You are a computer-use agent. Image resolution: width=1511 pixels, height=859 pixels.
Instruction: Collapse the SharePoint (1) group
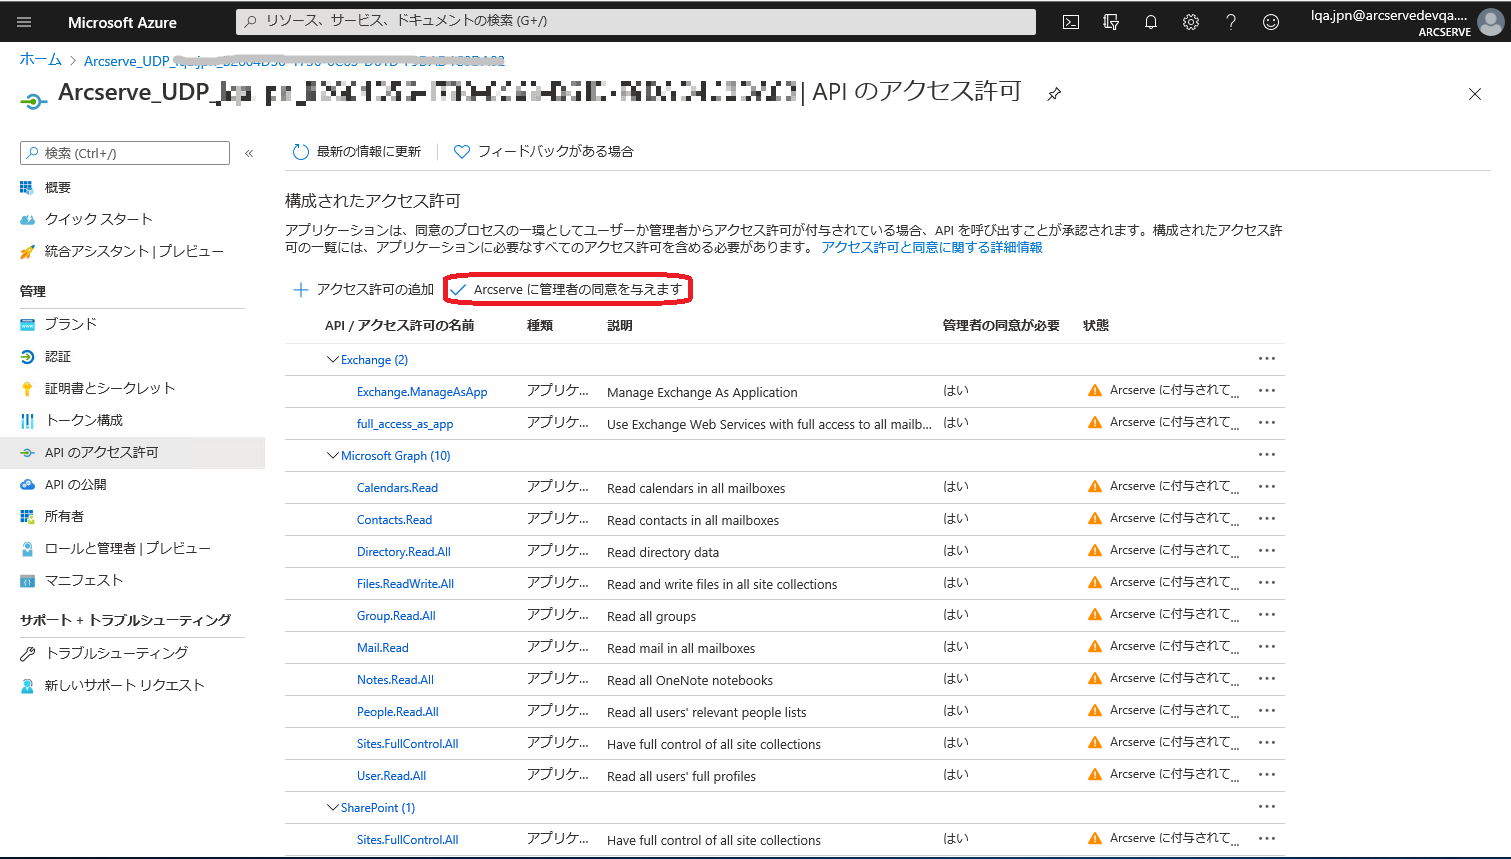(x=333, y=808)
